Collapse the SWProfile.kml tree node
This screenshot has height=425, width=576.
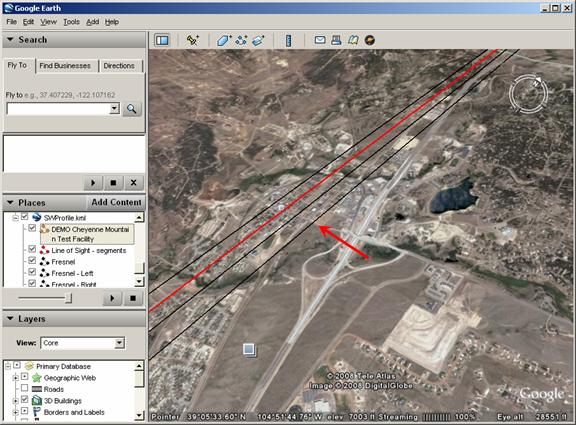[15, 218]
